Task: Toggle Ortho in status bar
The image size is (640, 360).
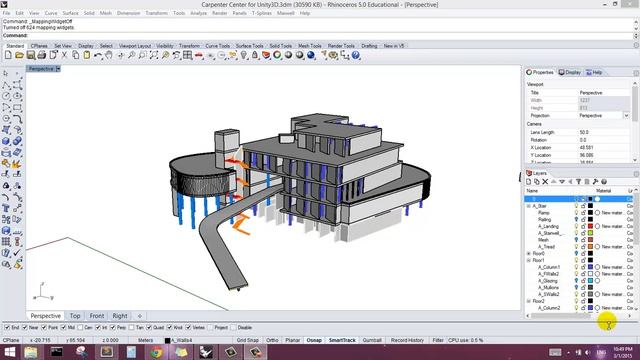Action: pyautogui.click(x=272, y=340)
